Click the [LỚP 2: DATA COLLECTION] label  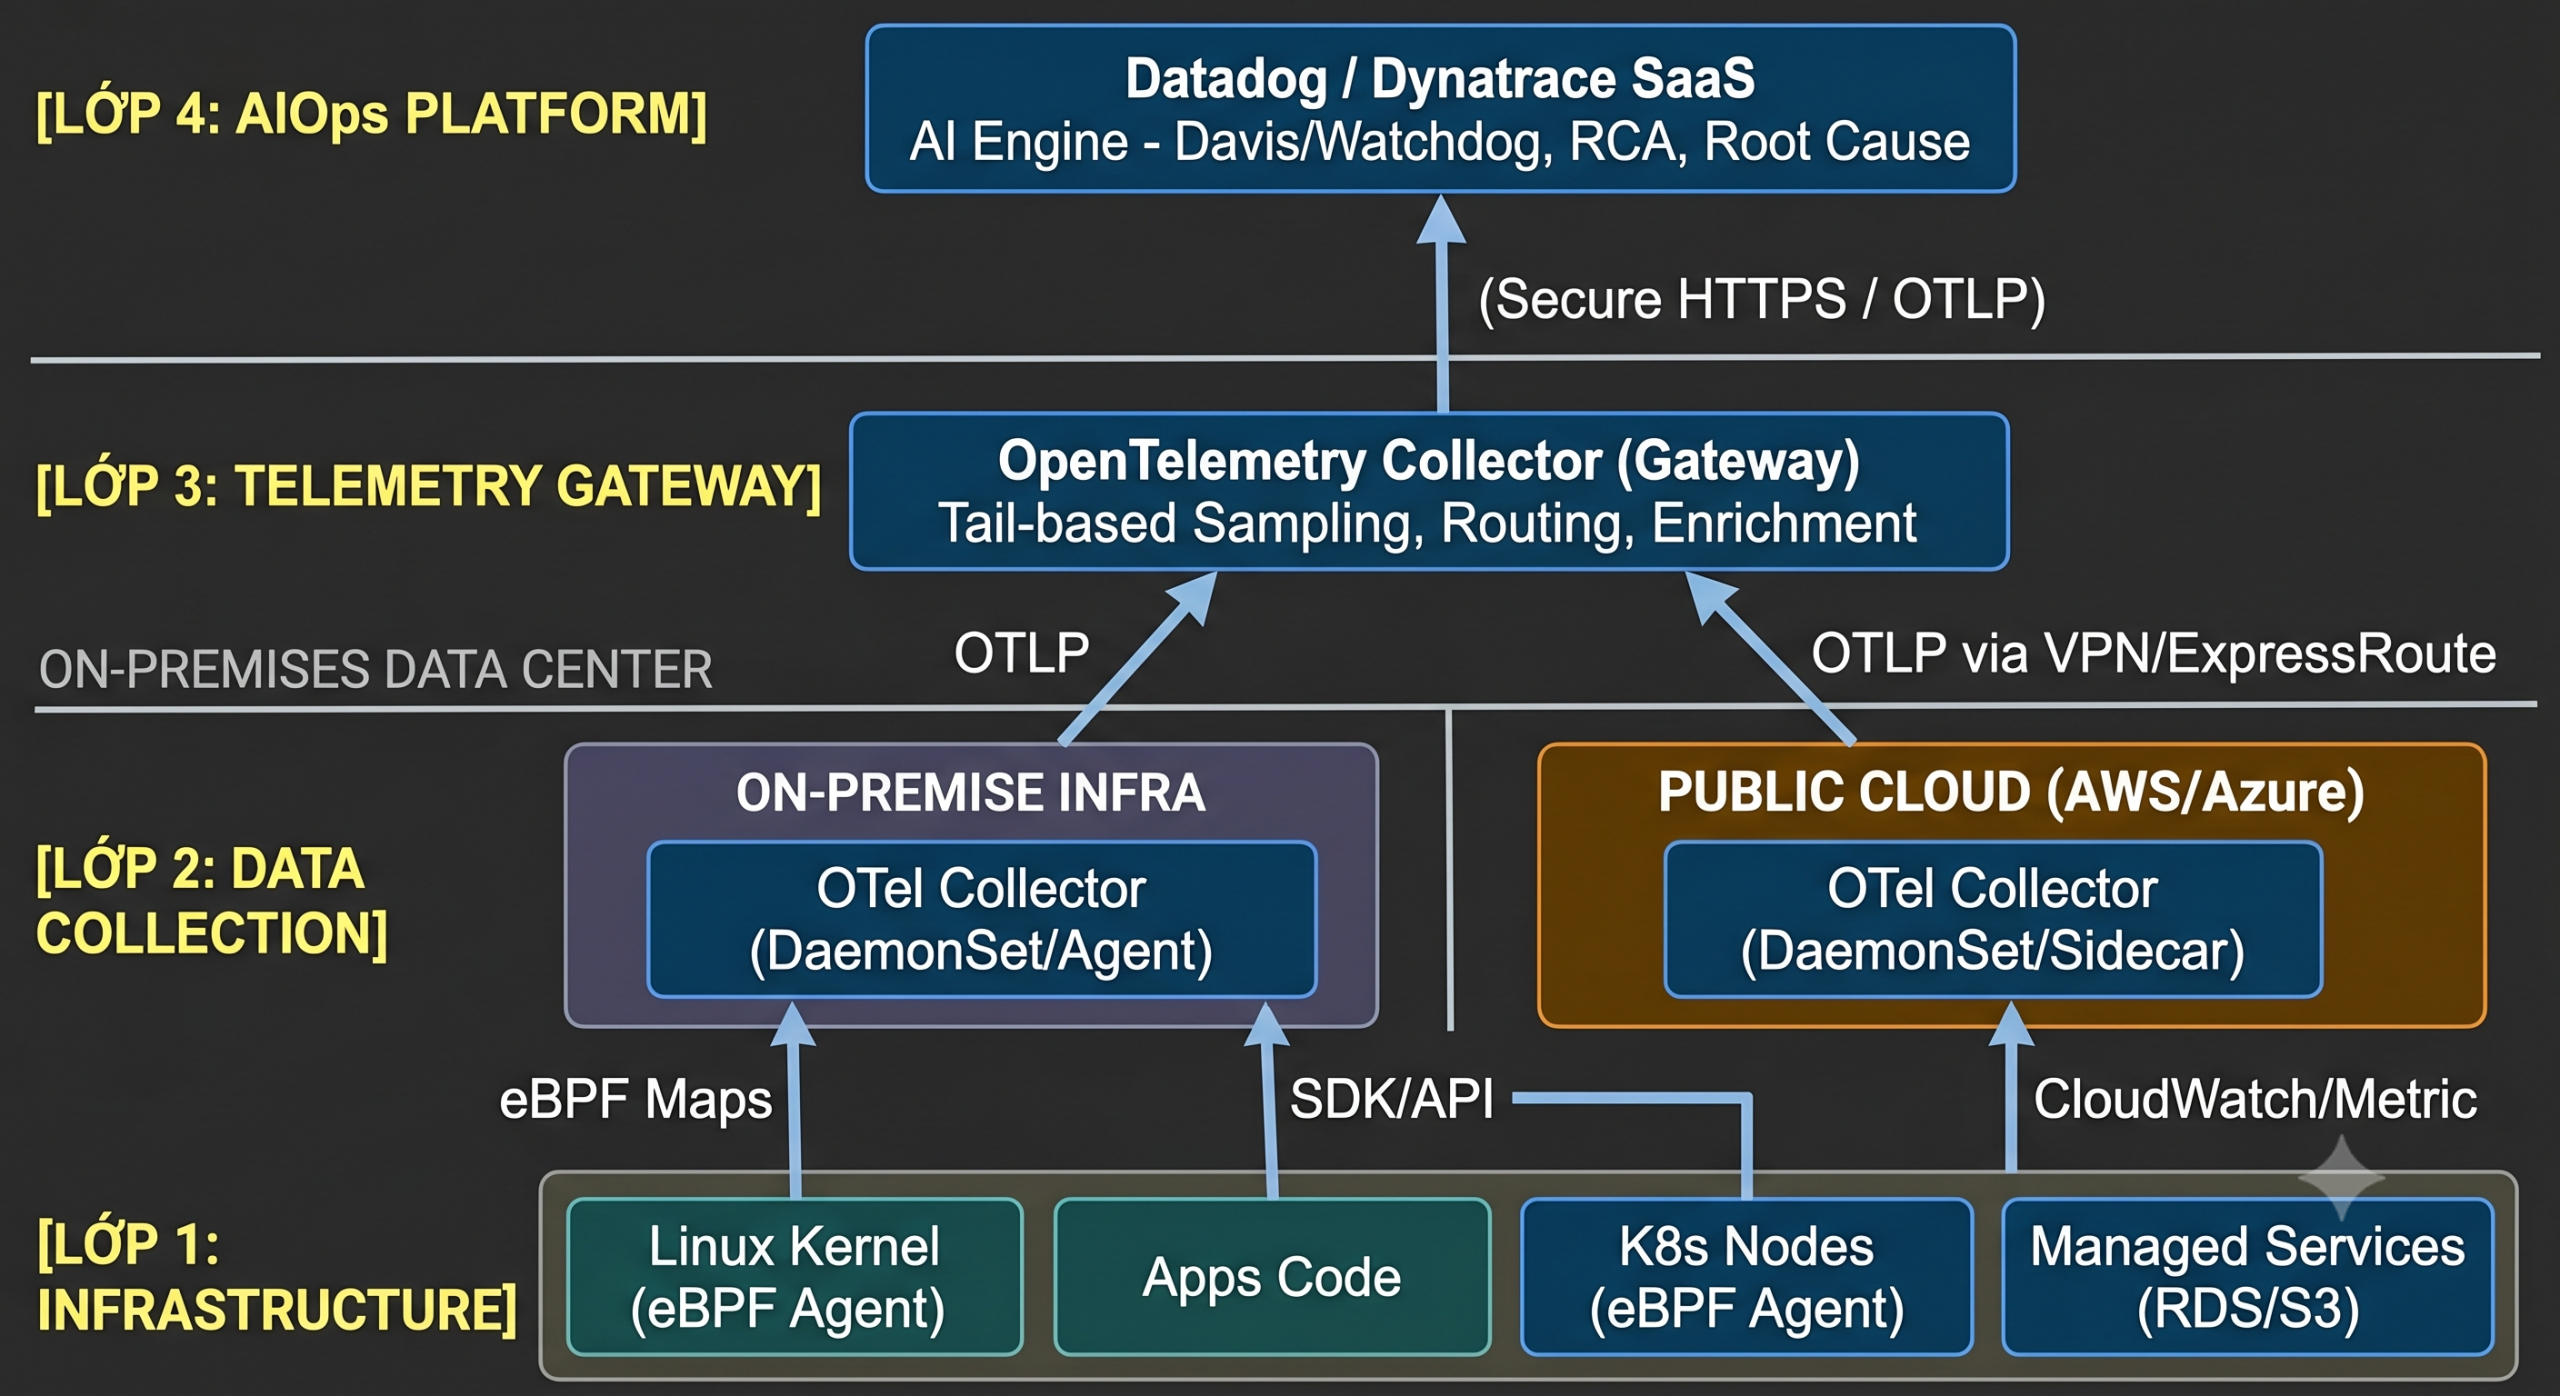[x=212, y=900]
